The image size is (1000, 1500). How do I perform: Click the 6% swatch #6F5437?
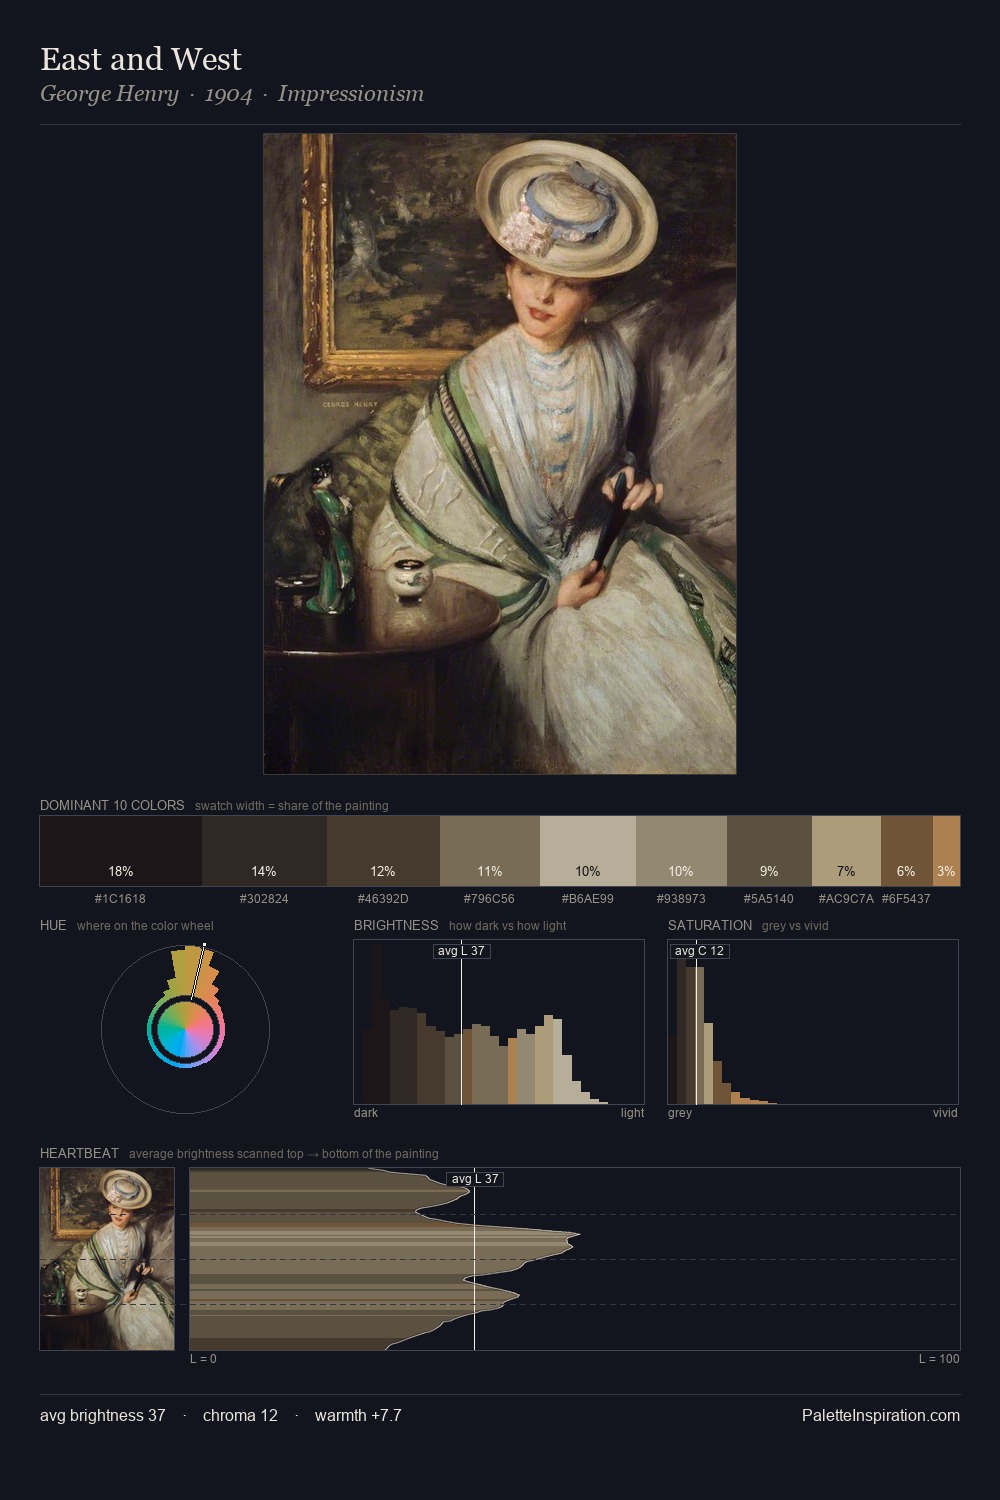point(907,851)
